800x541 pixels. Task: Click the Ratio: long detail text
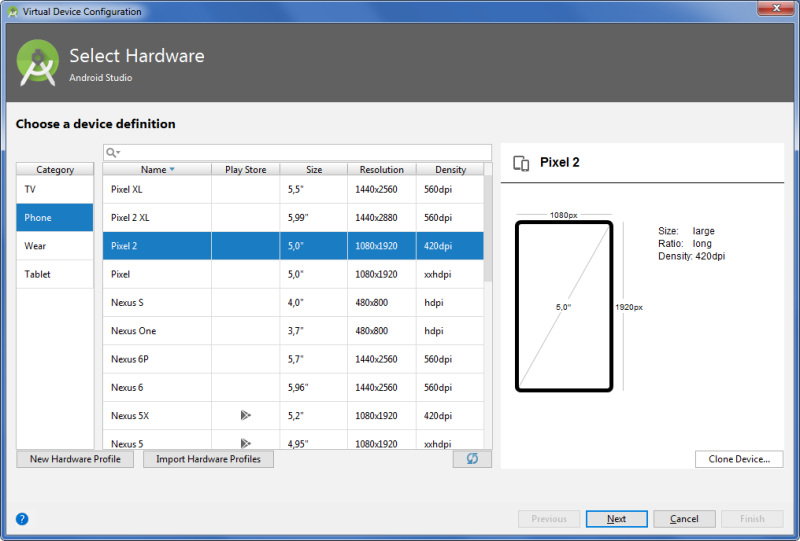pyautogui.click(x=685, y=243)
